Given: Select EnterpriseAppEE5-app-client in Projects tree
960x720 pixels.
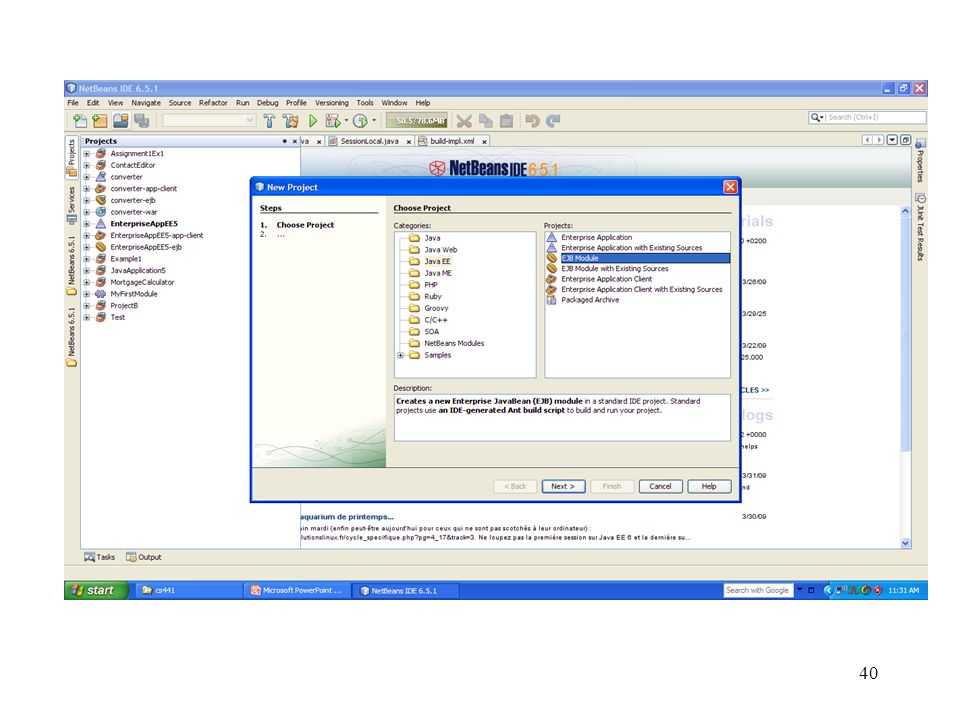Looking at the screenshot, I should pos(157,236).
